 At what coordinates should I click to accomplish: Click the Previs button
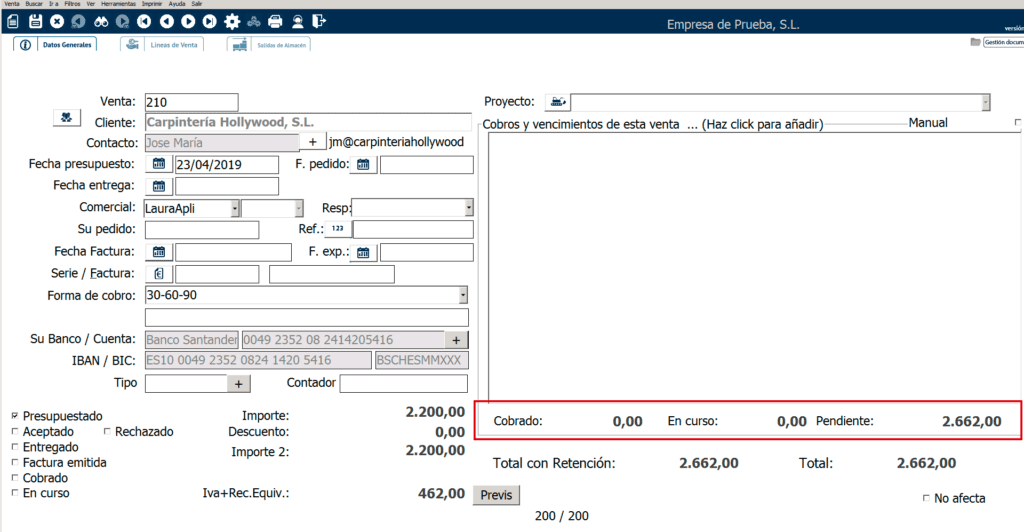pyautogui.click(x=496, y=495)
